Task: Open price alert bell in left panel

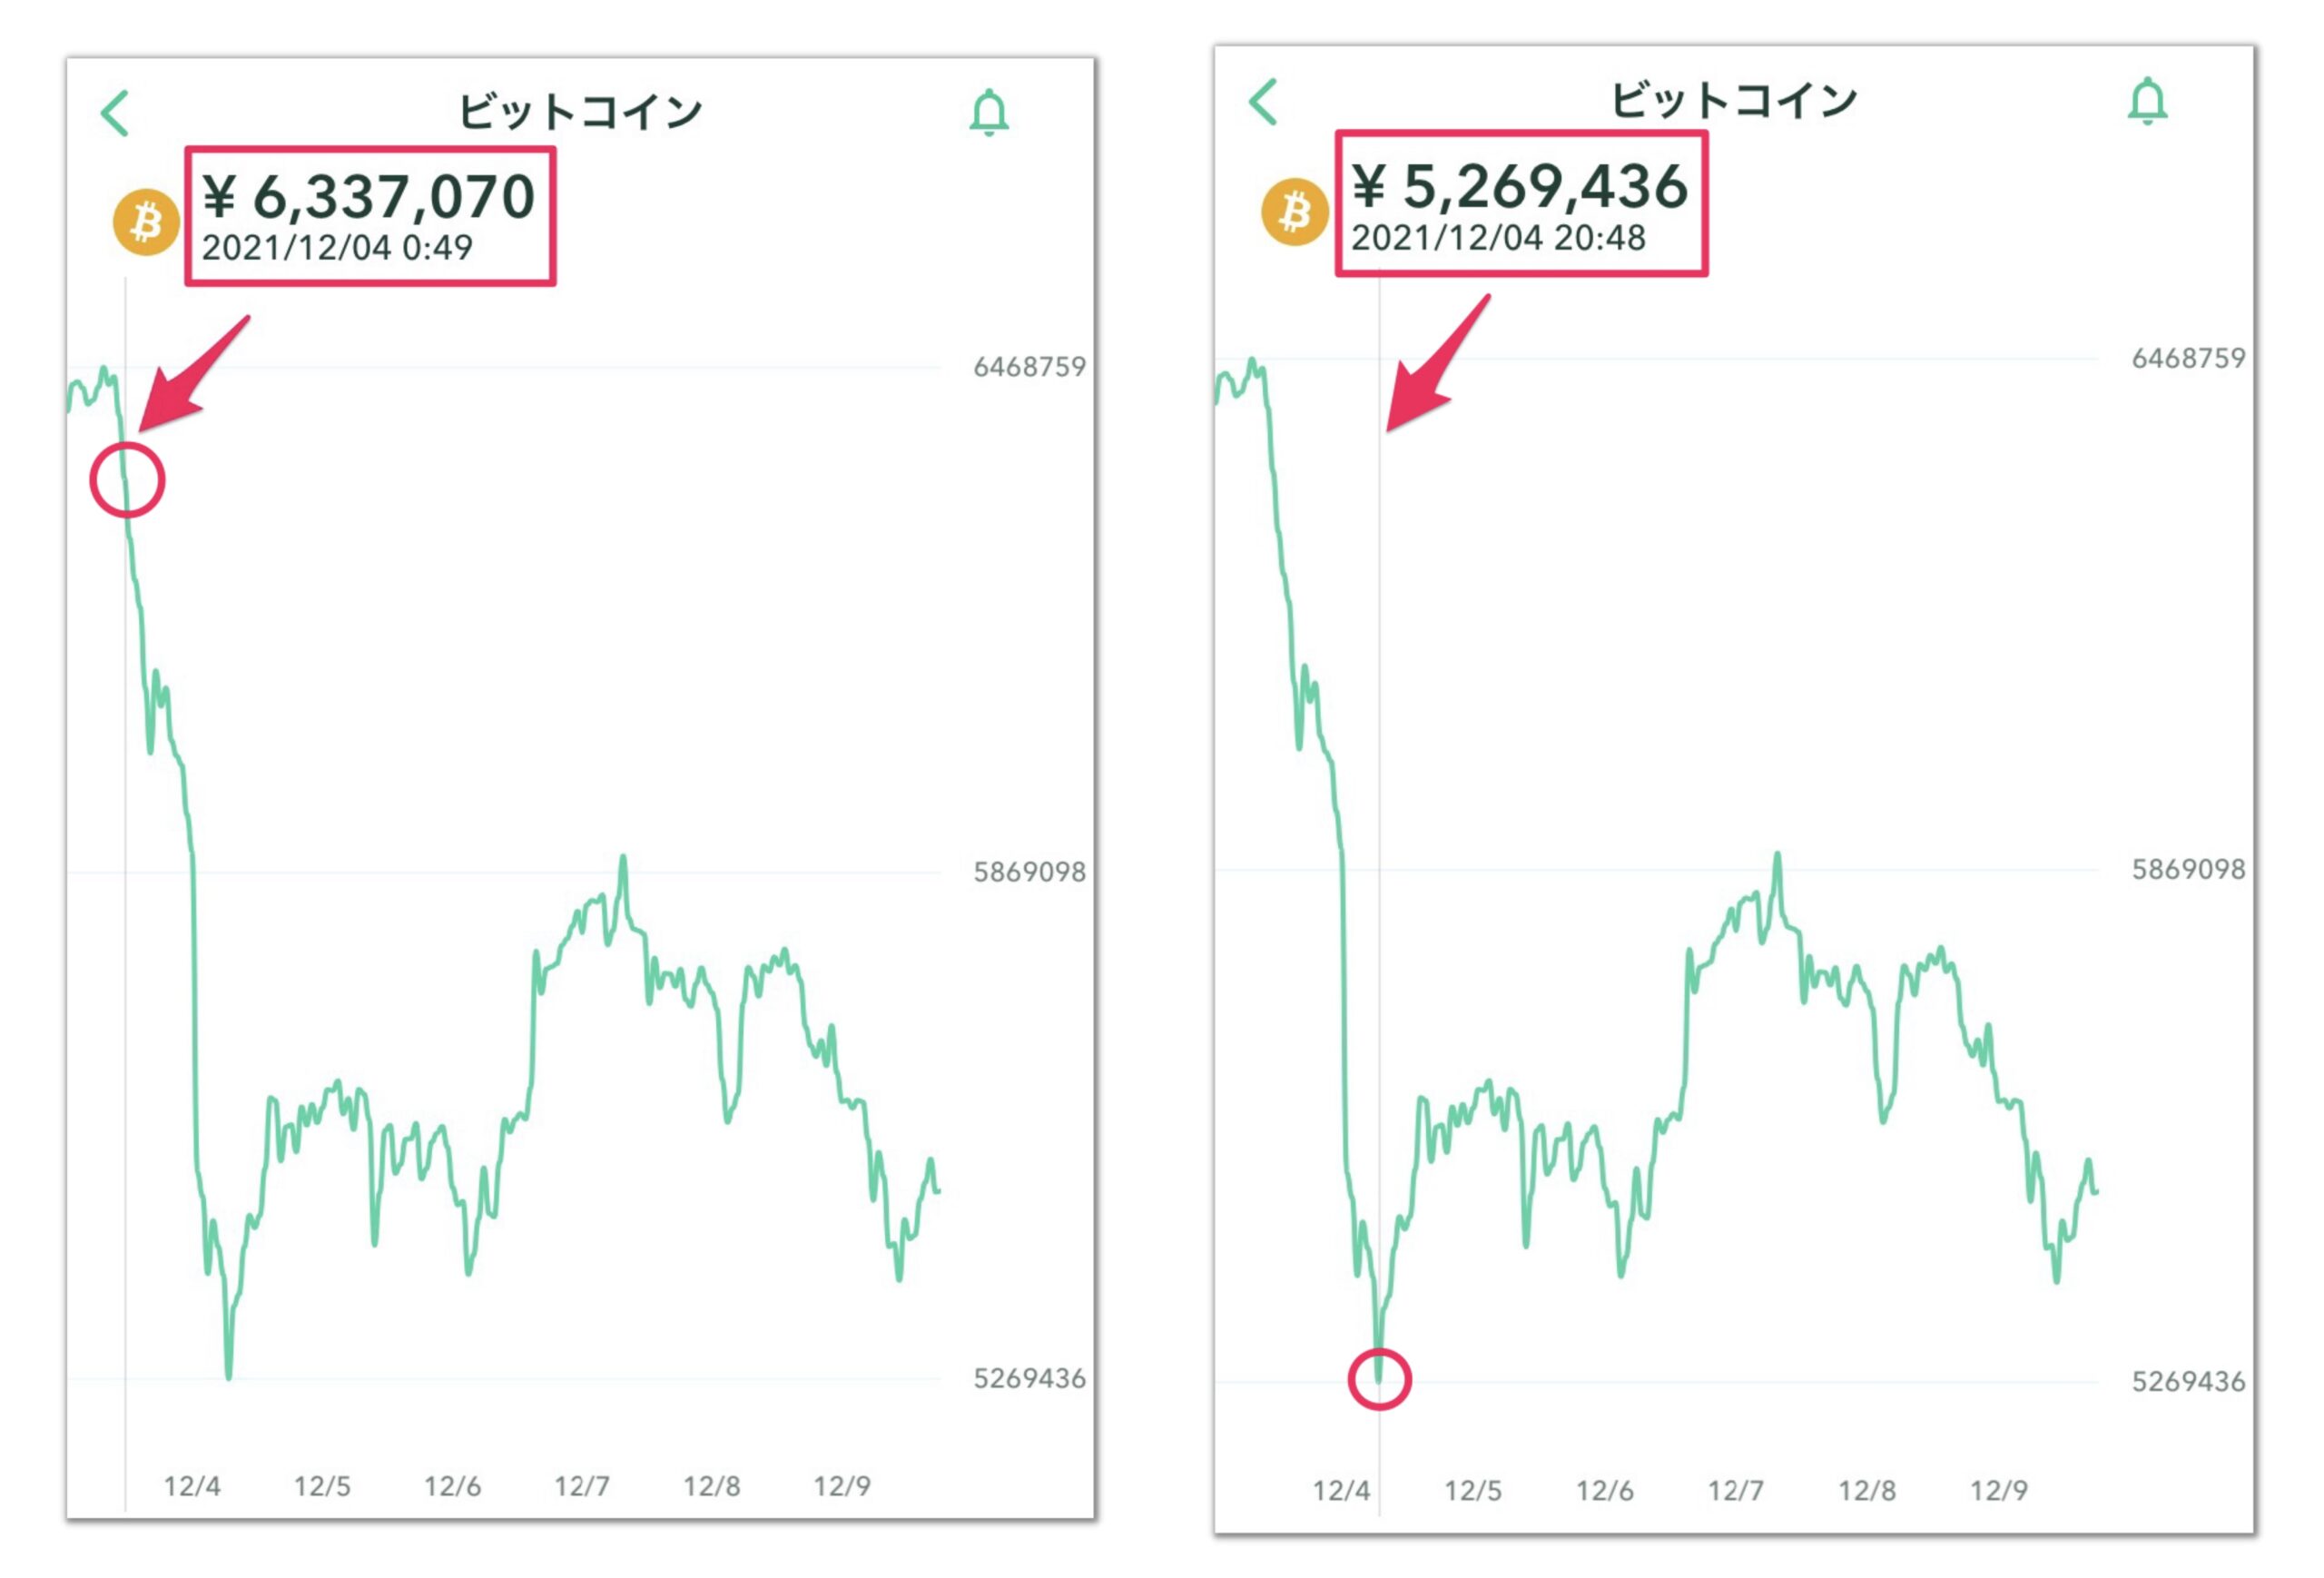Action: pyautogui.click(x=989, y=112)
